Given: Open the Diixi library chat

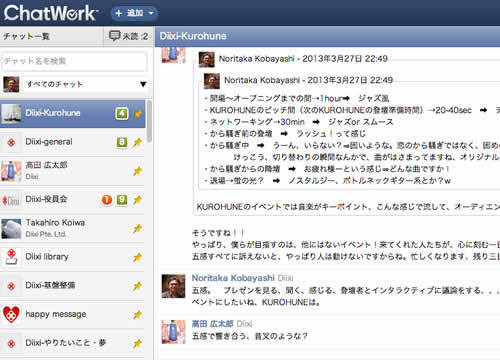Looking at the screenshot, I should point(73,257).
